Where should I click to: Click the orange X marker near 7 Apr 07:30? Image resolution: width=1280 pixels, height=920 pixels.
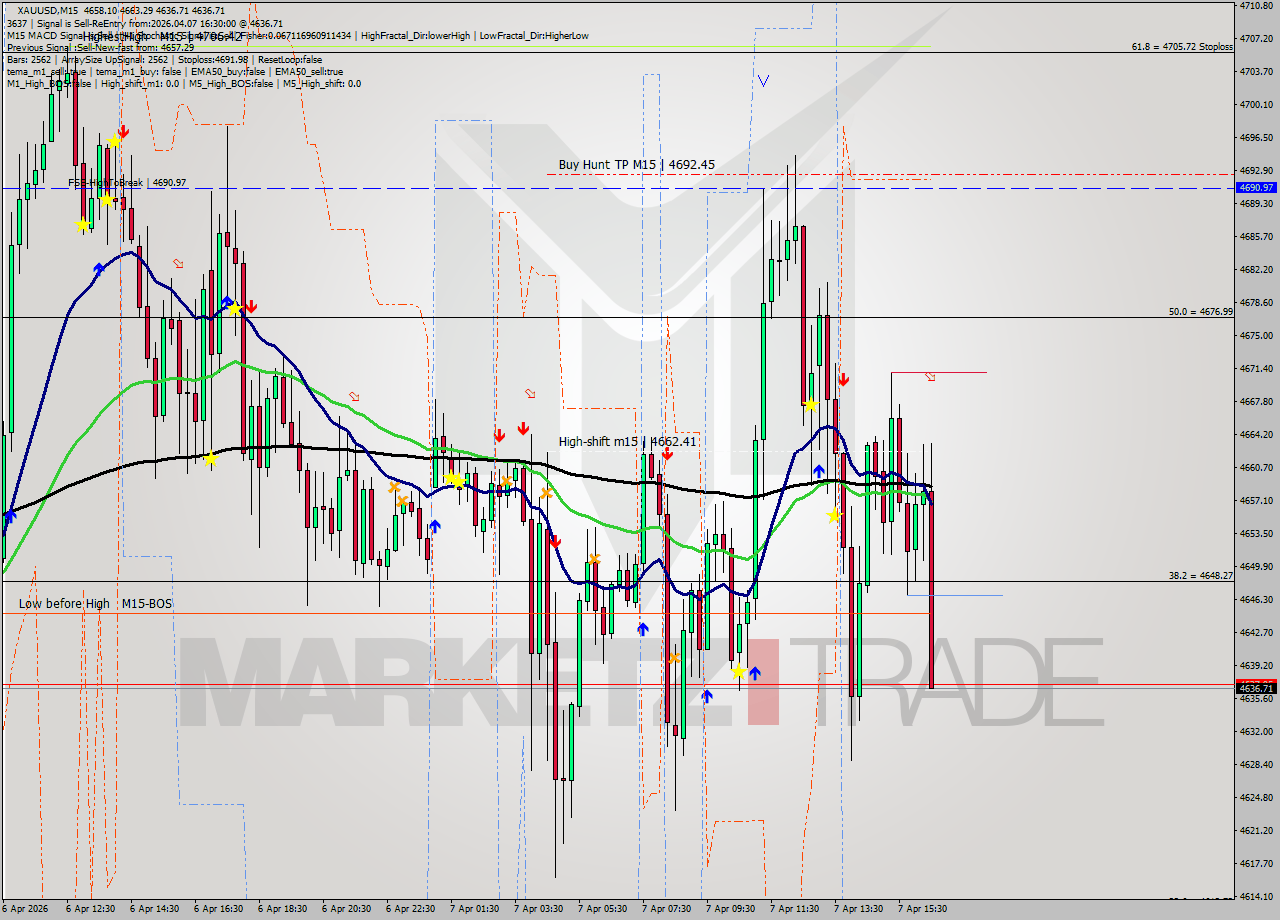[676, 657]
